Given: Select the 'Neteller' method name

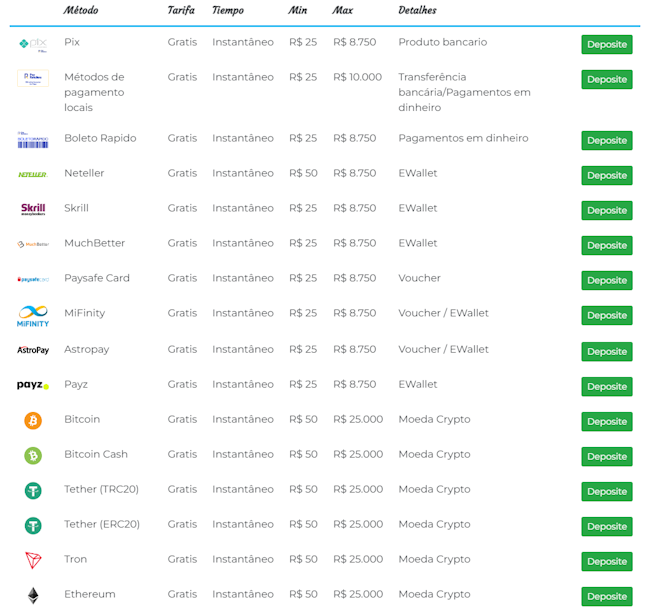Looking at the screenshot, I should 84,173.
